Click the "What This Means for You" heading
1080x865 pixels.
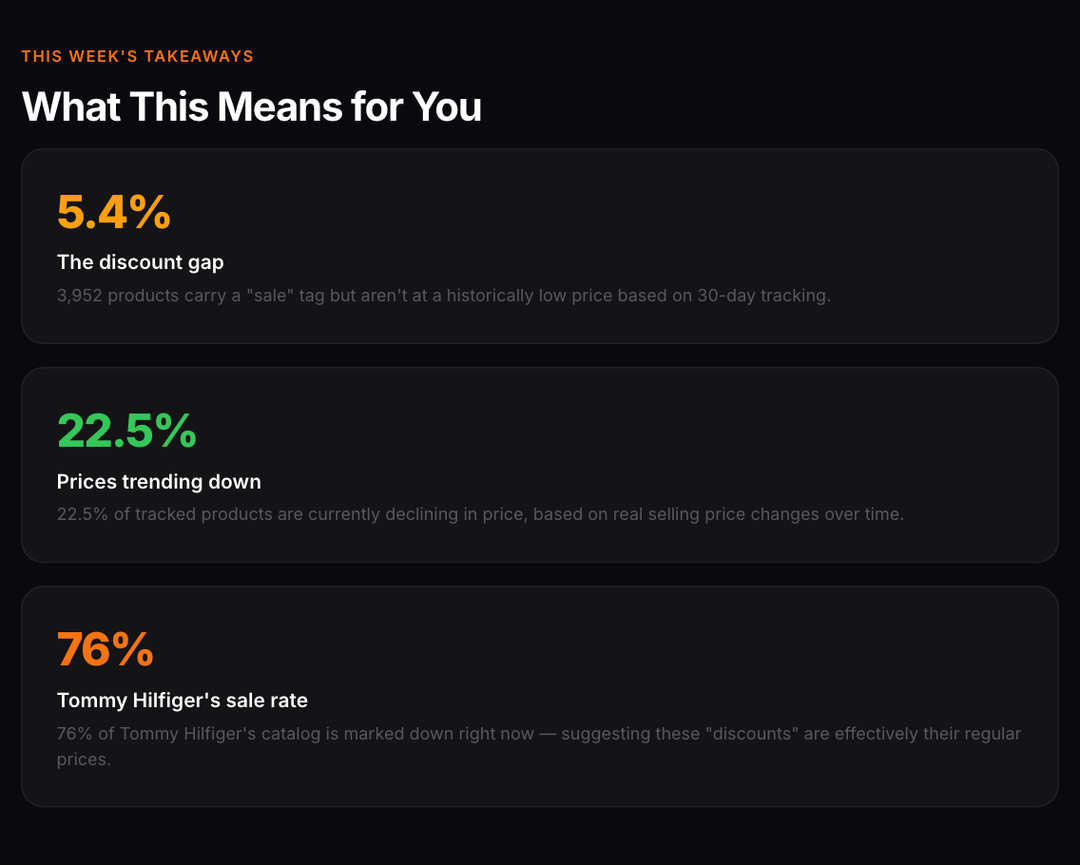(251, 106)
